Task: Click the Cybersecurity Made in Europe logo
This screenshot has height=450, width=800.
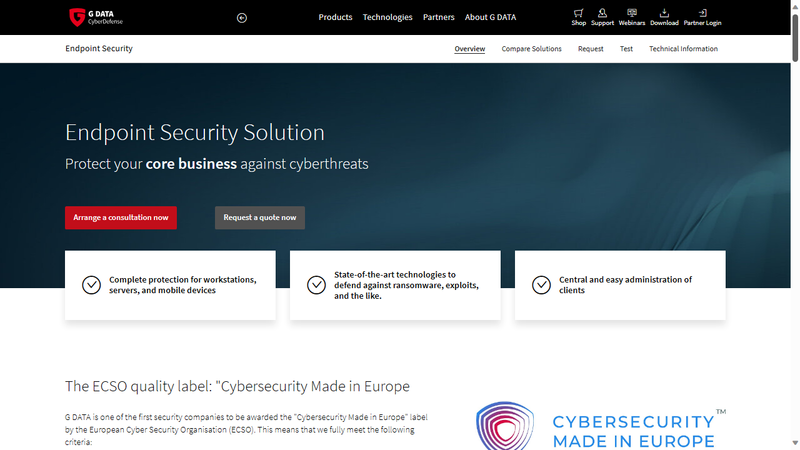Action: [x=601, y=426]
